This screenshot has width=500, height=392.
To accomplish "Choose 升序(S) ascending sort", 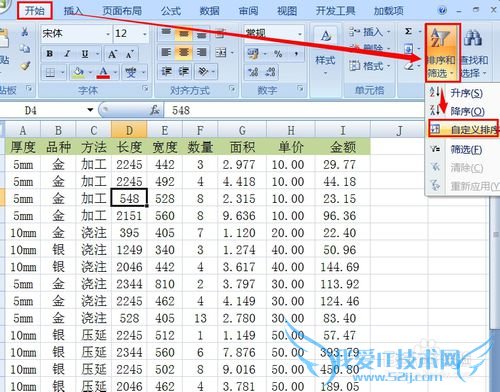I will click(x=462, y=93).
